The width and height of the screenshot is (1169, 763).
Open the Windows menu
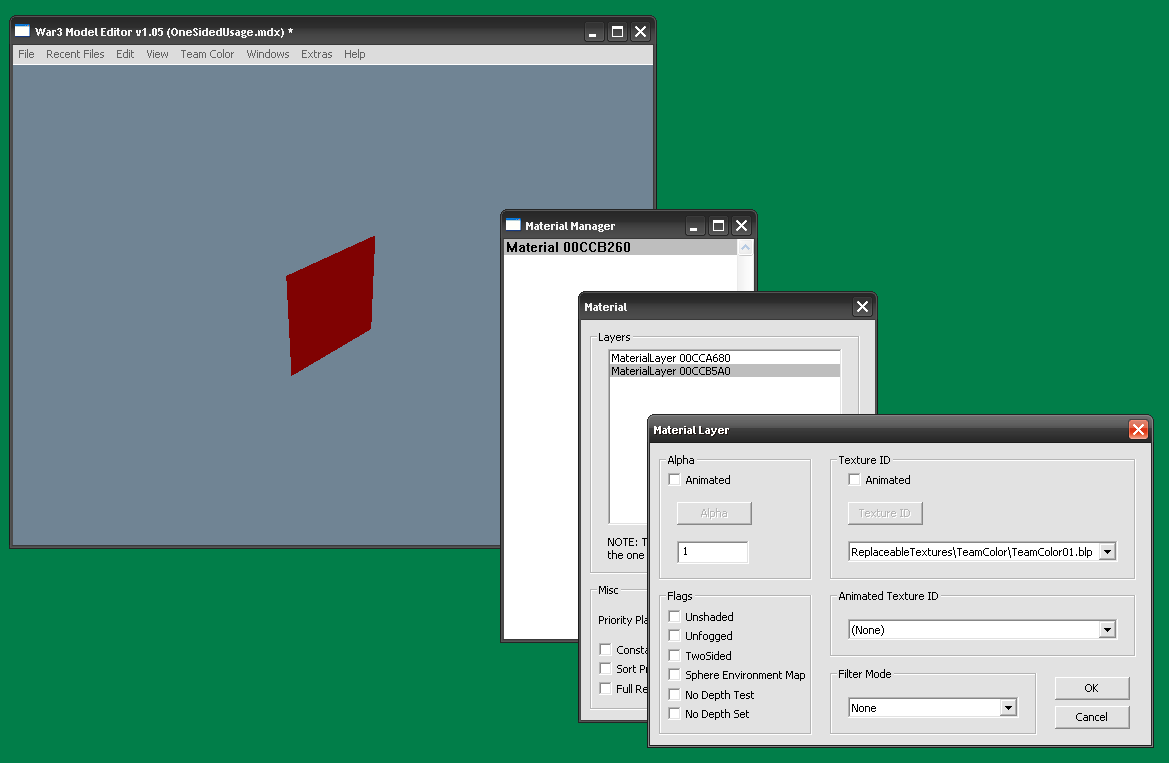(x=268, y=54)
